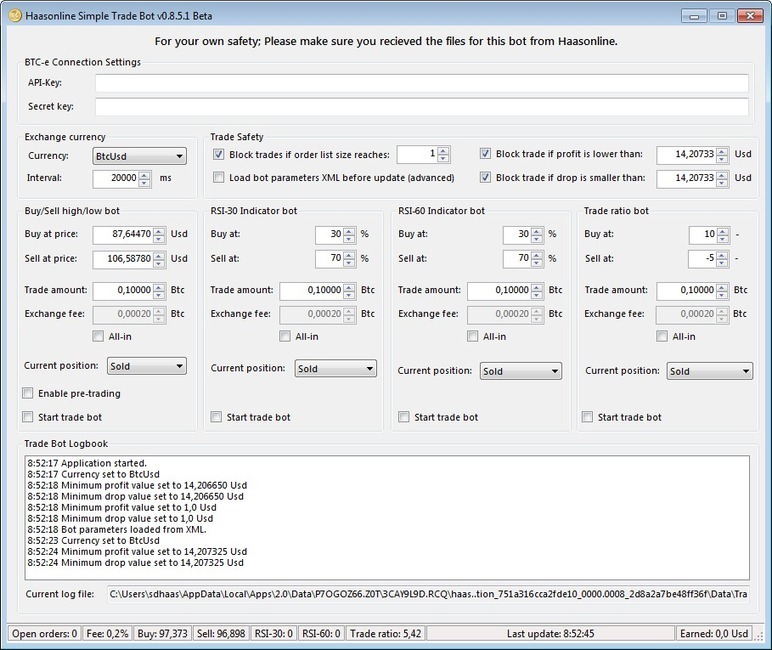Check Start trade bot for RSI-30 bot
This screenshot has height=650, width=772.
point(216,417)
